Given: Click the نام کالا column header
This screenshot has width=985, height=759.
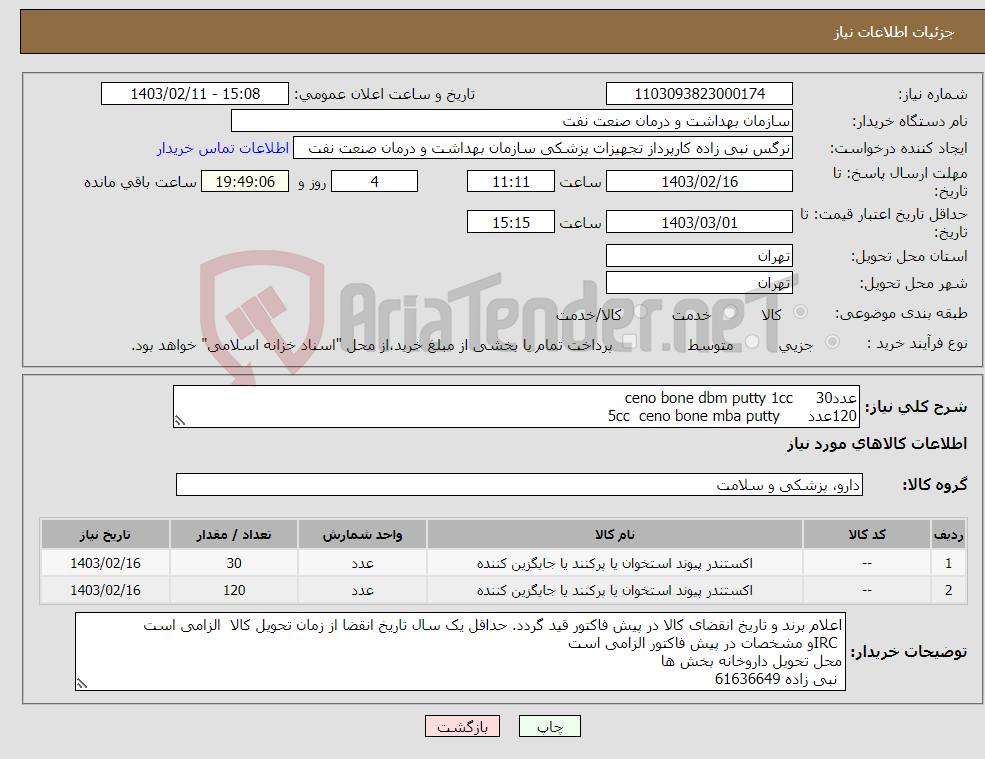Looking at the screenshot, I should click(615, 534).
